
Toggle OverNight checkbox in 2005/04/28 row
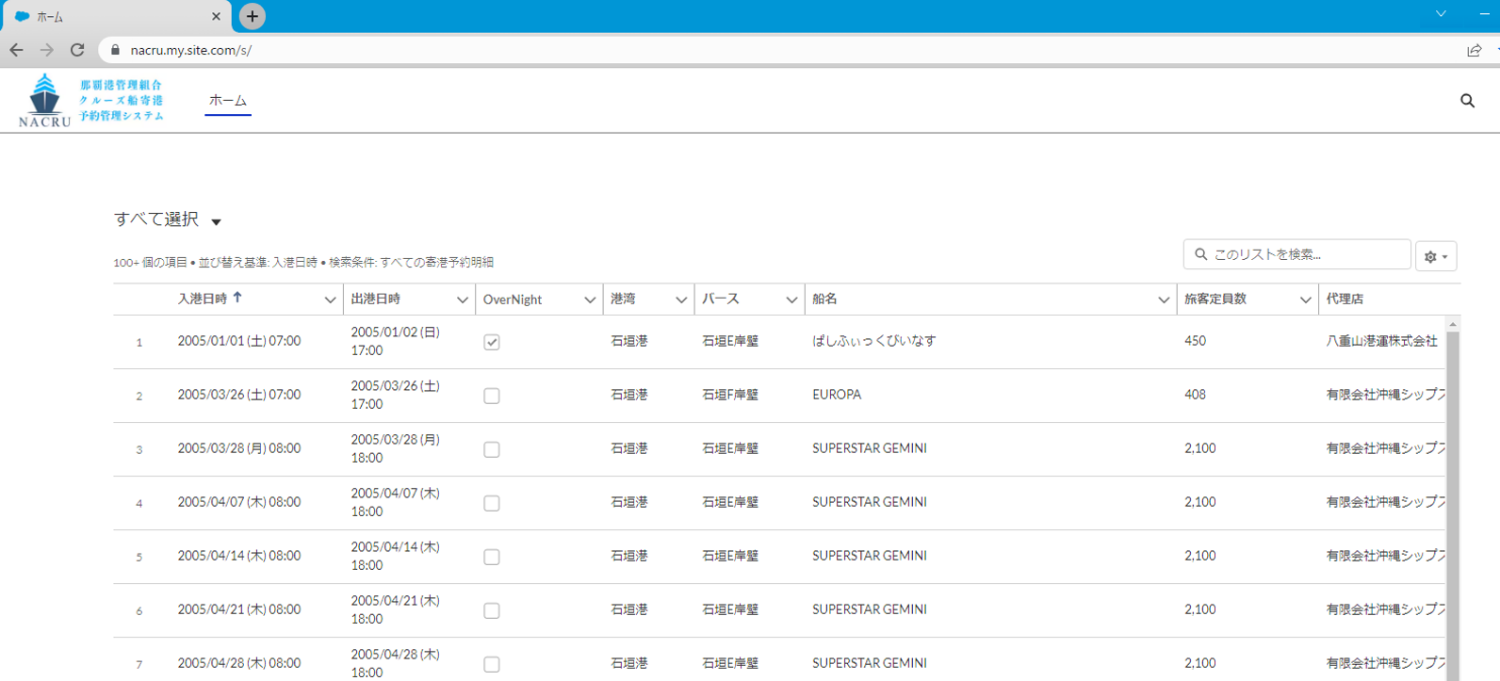(491, 665)
